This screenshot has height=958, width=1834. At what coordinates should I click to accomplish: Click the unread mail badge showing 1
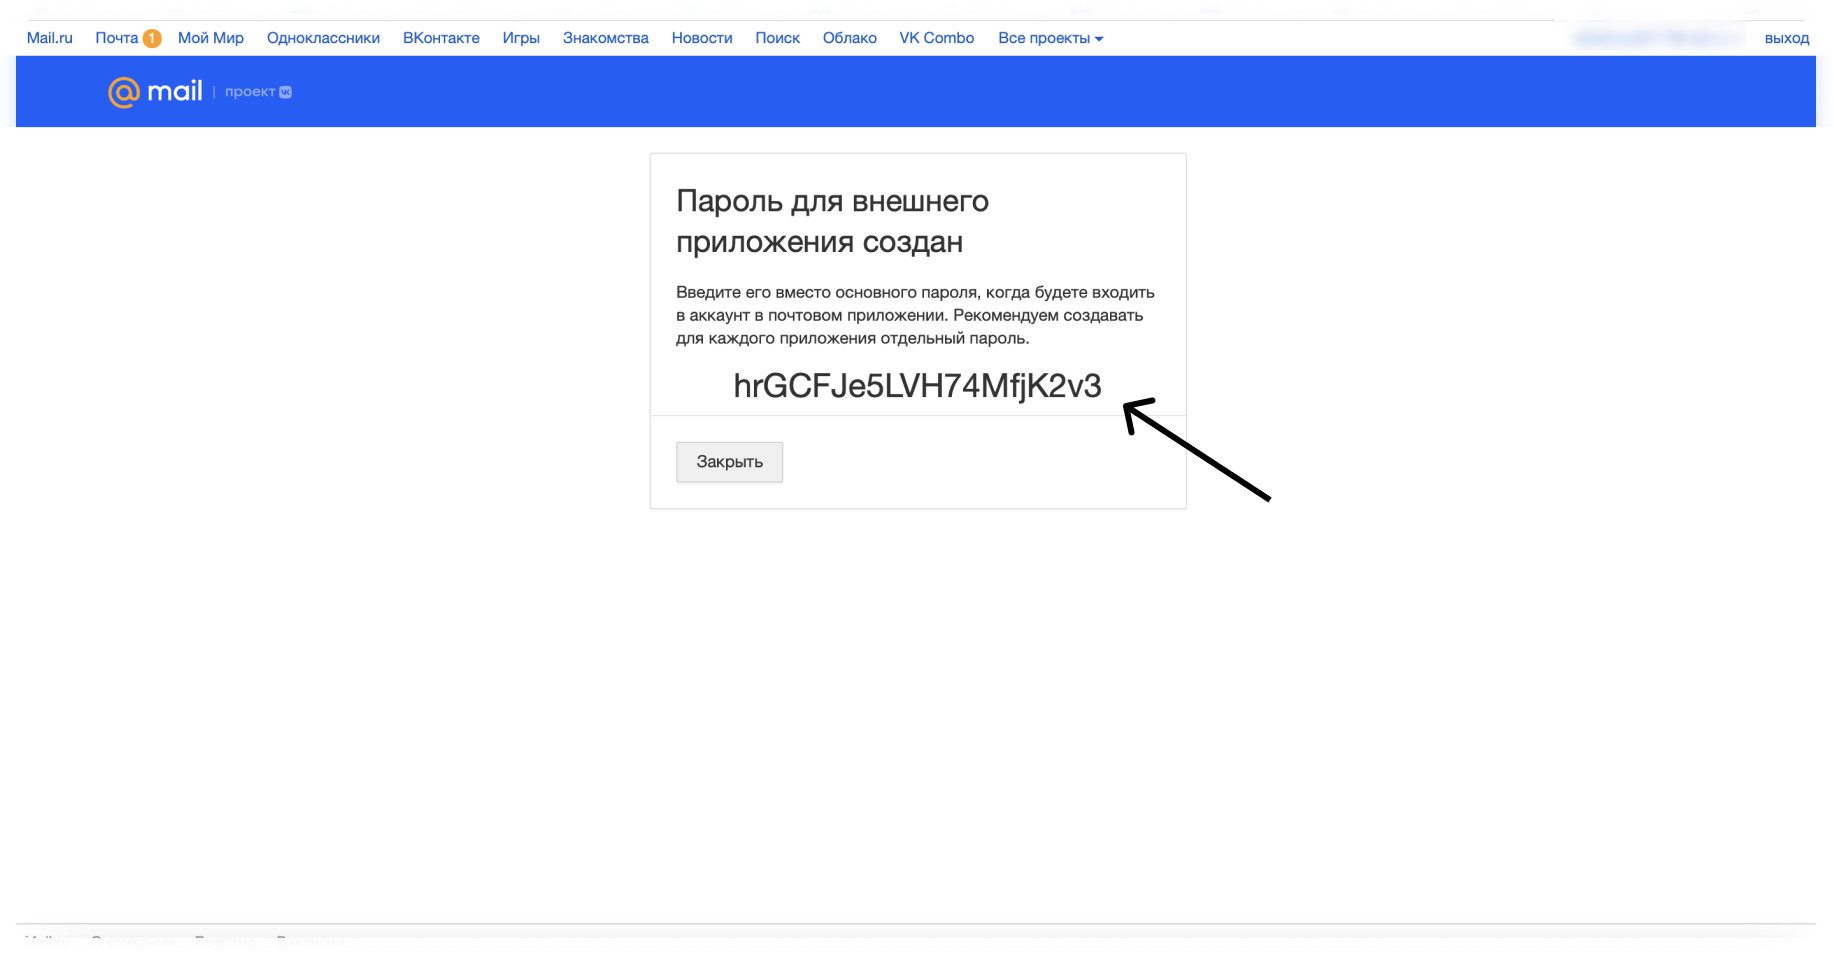tap(152, 38)
